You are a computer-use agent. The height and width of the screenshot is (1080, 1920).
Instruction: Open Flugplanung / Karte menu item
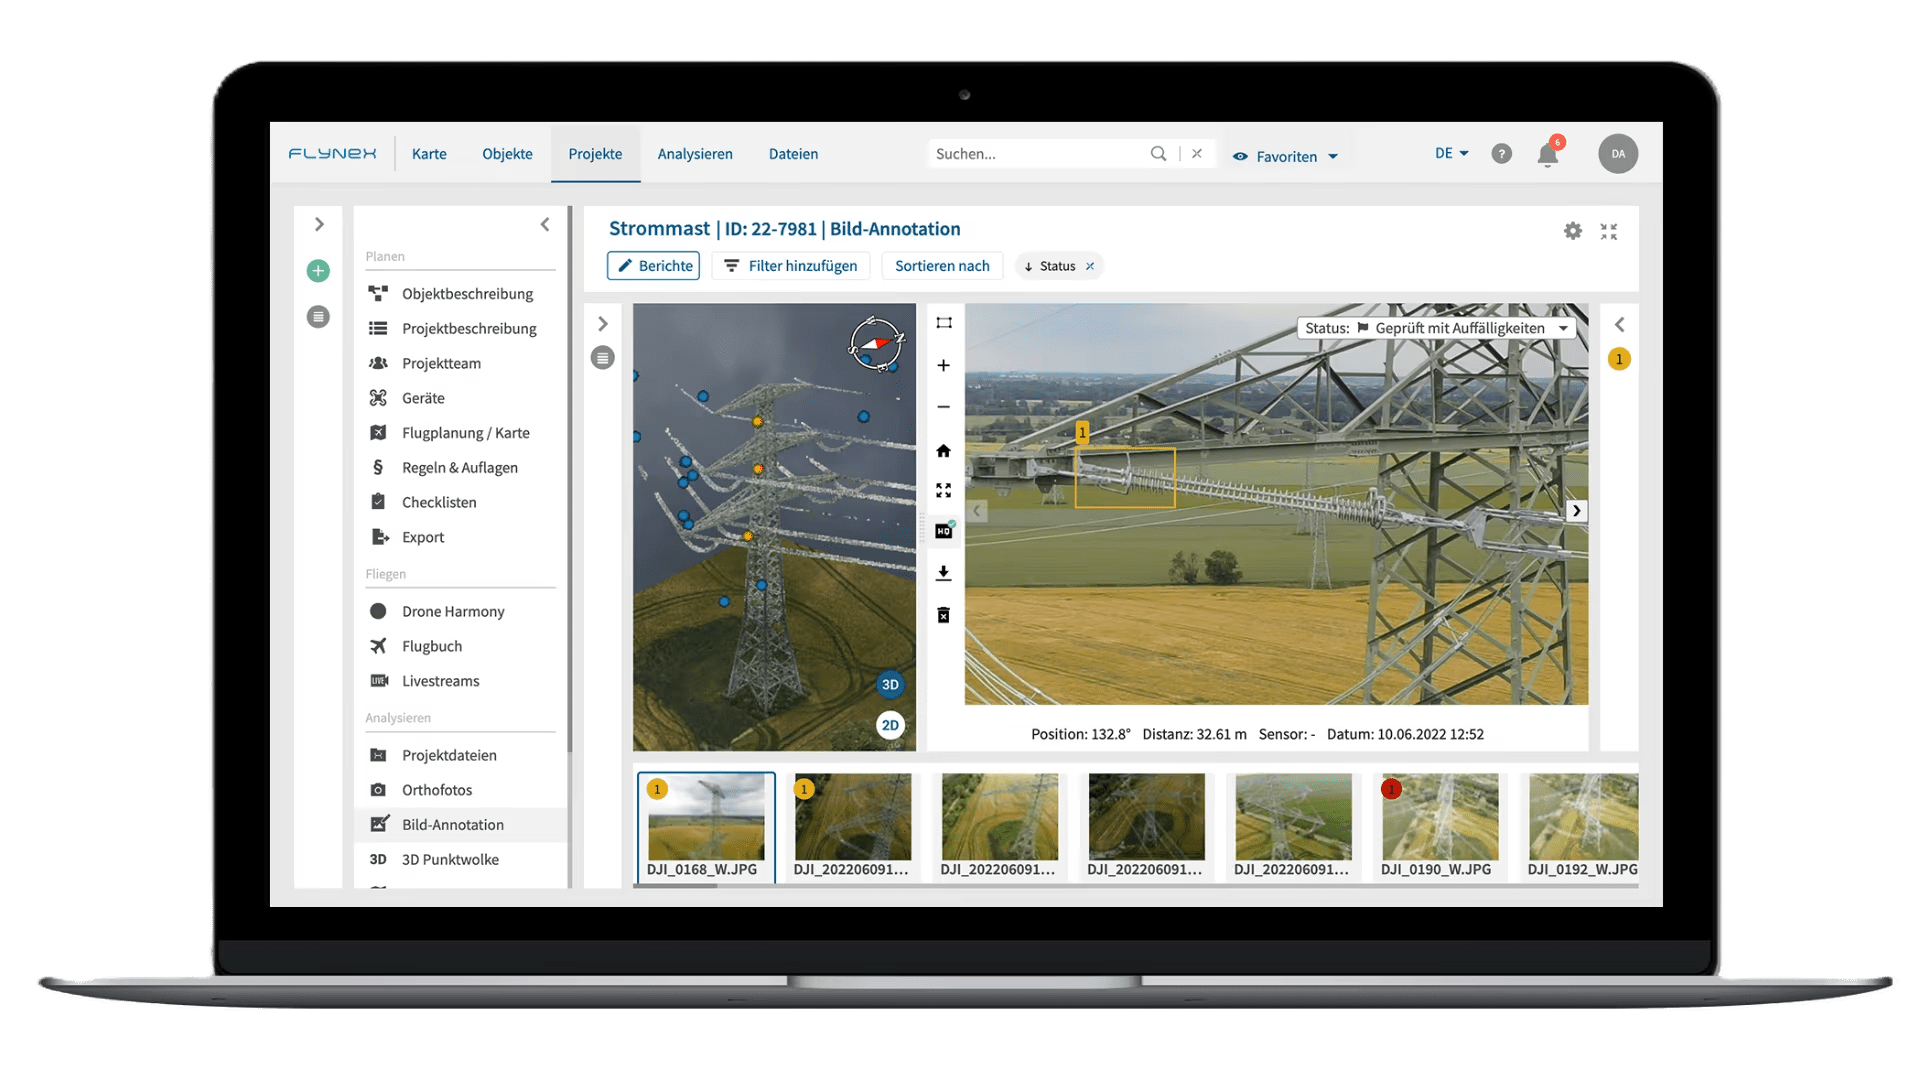465,433
